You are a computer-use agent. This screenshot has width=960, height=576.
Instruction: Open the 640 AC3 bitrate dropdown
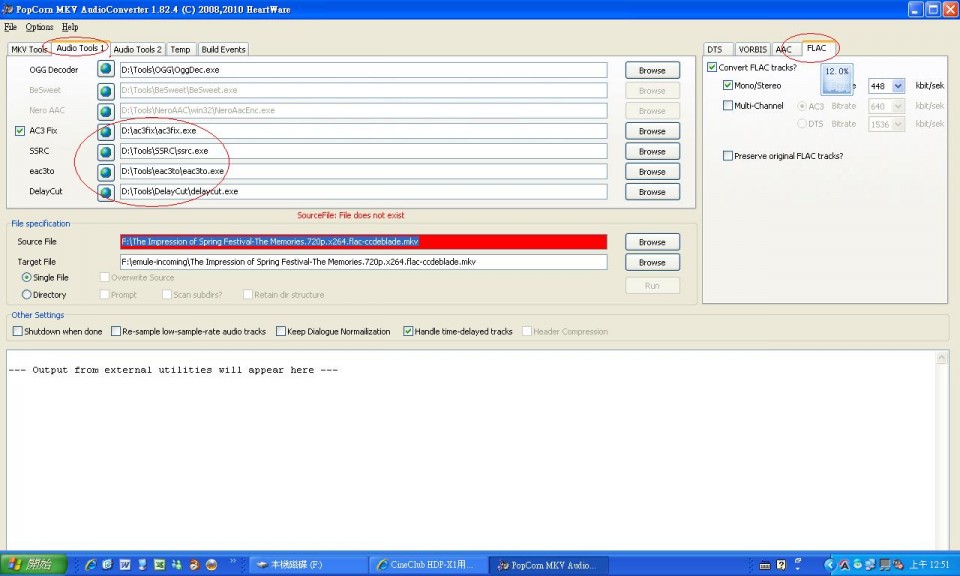tap(898, 107)
